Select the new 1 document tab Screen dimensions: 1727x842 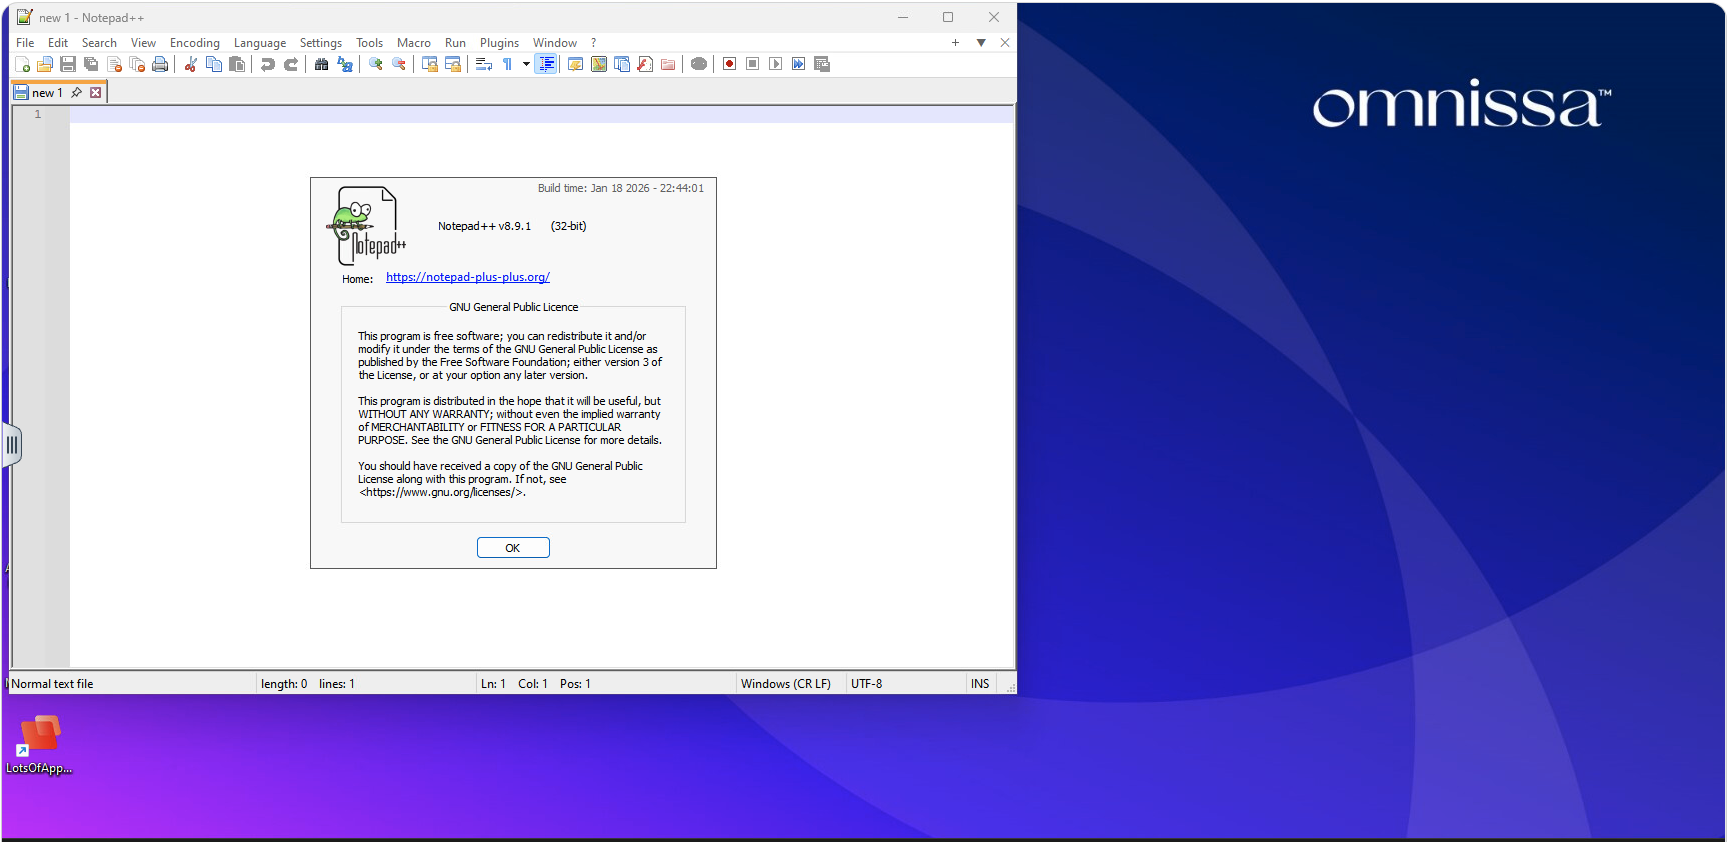(x=47, y=93)
